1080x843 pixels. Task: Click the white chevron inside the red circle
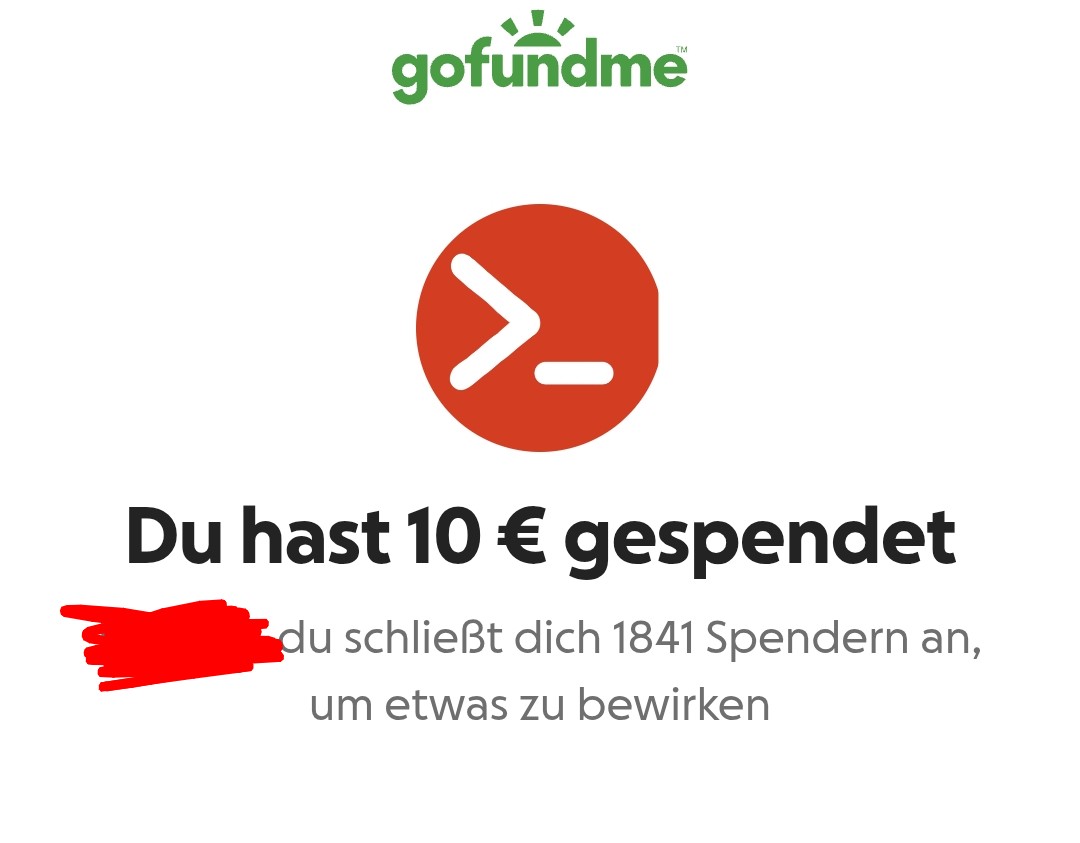pyautogui.click(x=494, y=322)
